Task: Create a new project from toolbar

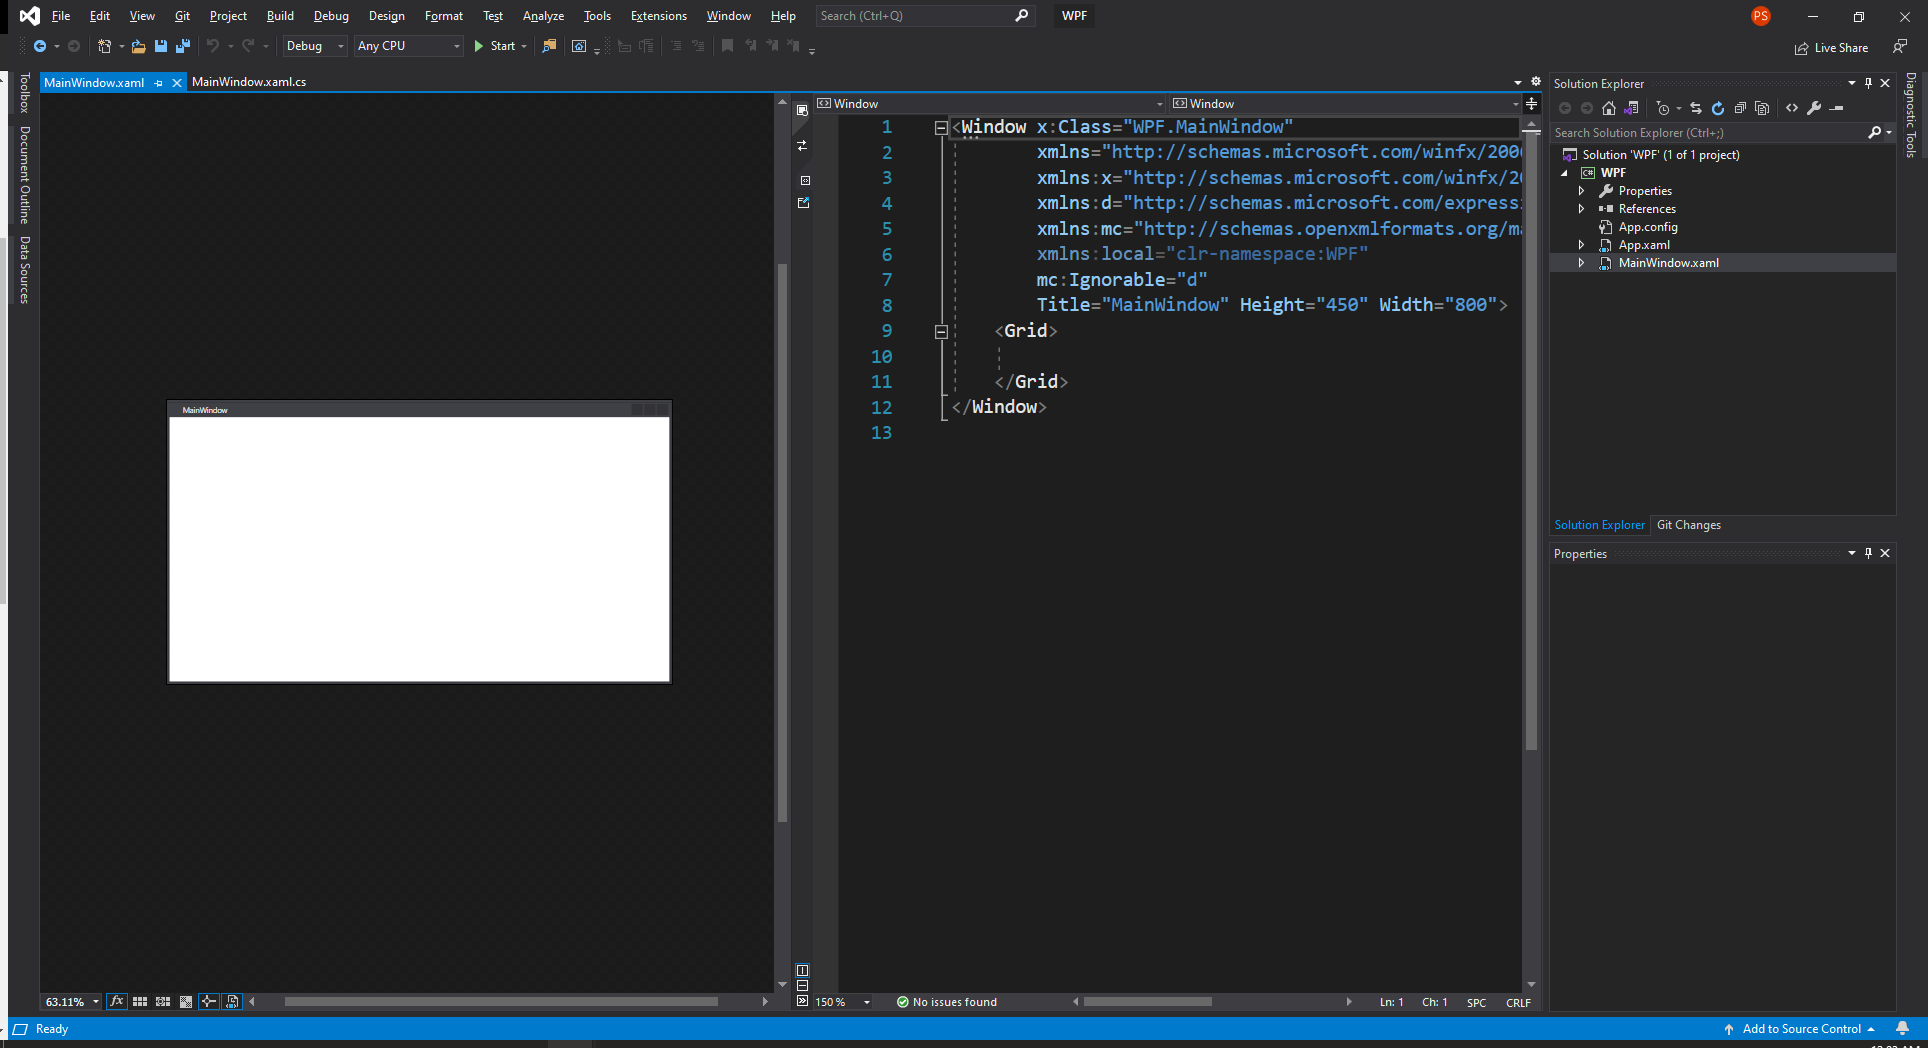Action: pyautogui.click(x=104, y=46)
